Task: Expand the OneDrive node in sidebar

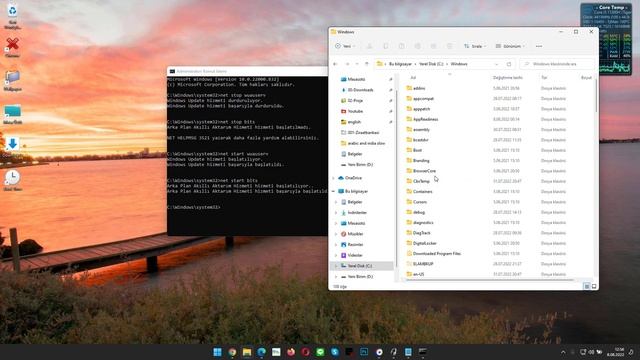Action: pyautogui.click(x=333, y=178)
